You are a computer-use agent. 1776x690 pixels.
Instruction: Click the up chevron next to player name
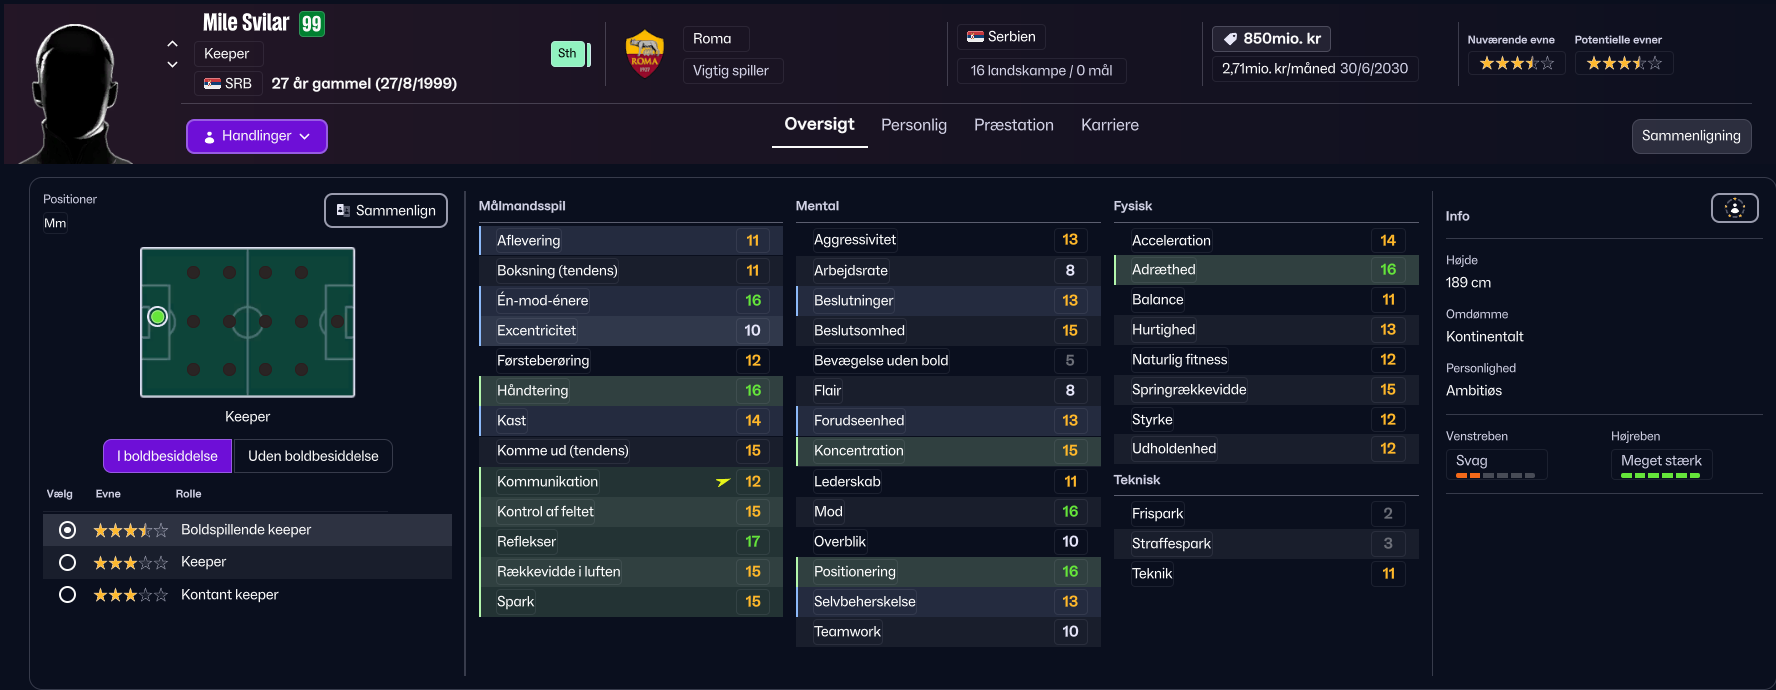172,44
